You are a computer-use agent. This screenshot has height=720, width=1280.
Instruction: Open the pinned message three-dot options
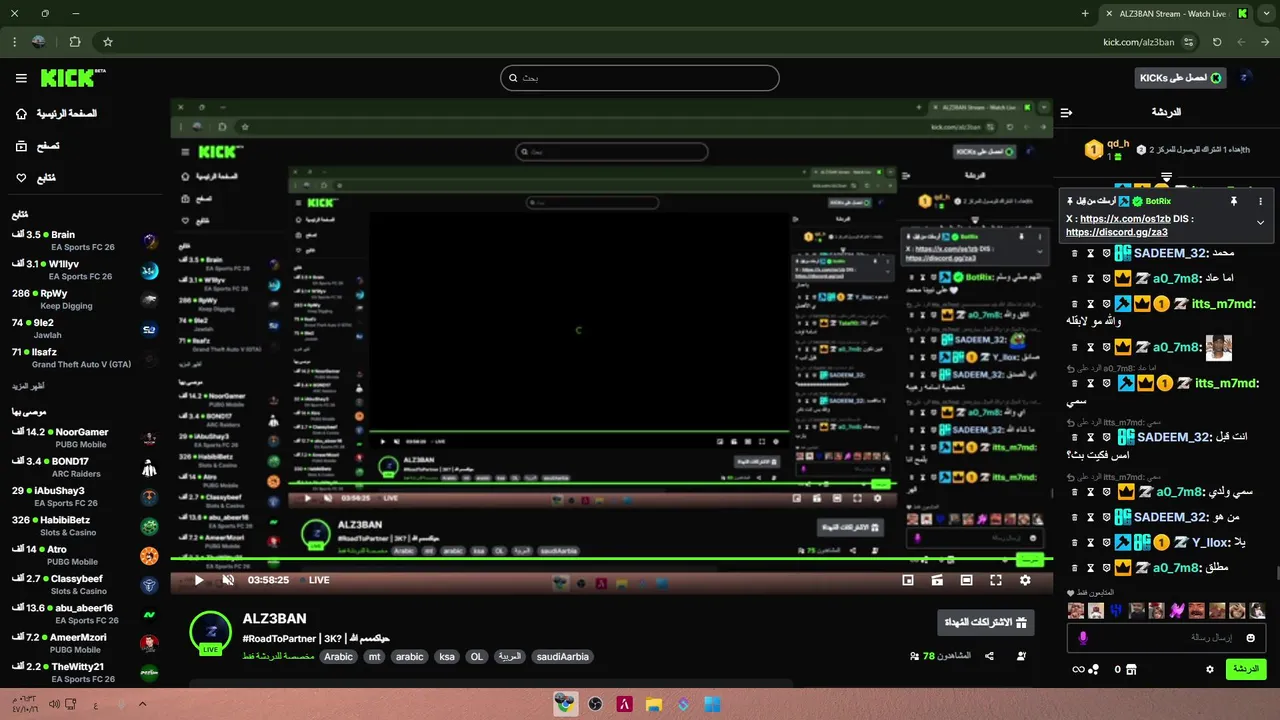(x=1260, y=201)
